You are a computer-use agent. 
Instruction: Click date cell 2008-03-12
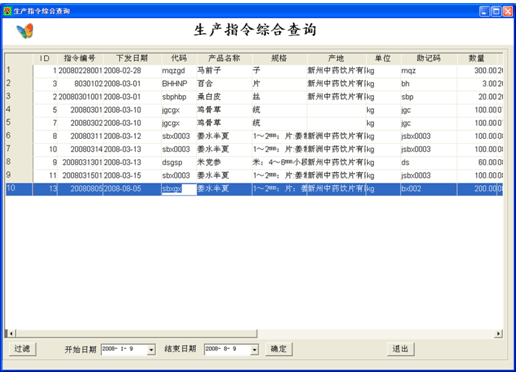point(132,136)
